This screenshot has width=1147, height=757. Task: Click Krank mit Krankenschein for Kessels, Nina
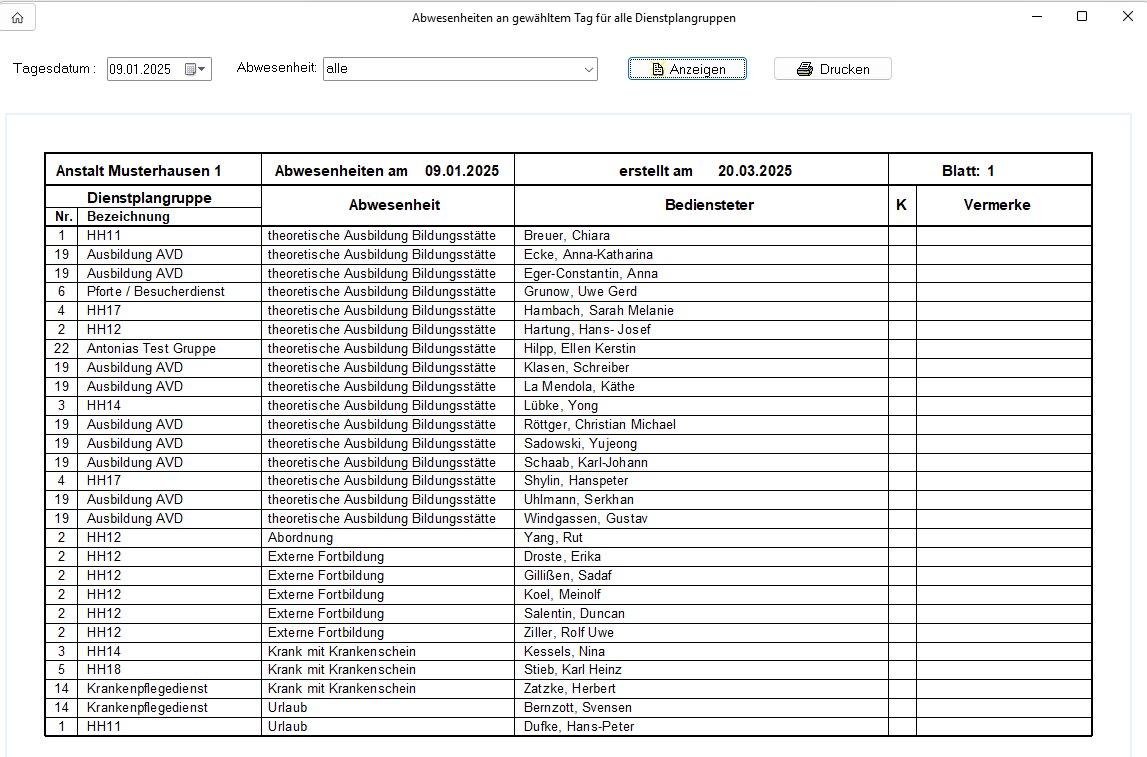[341, 651]
